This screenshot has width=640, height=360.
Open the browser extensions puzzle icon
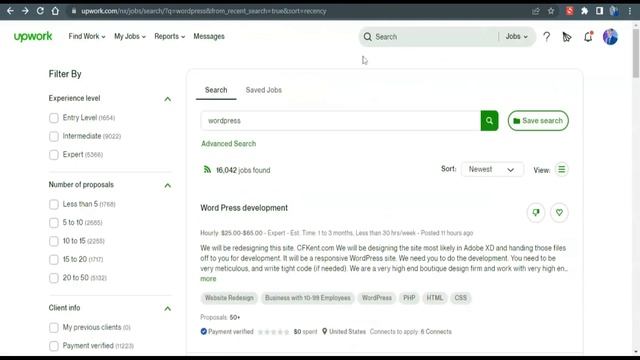[x=584, y=11]
